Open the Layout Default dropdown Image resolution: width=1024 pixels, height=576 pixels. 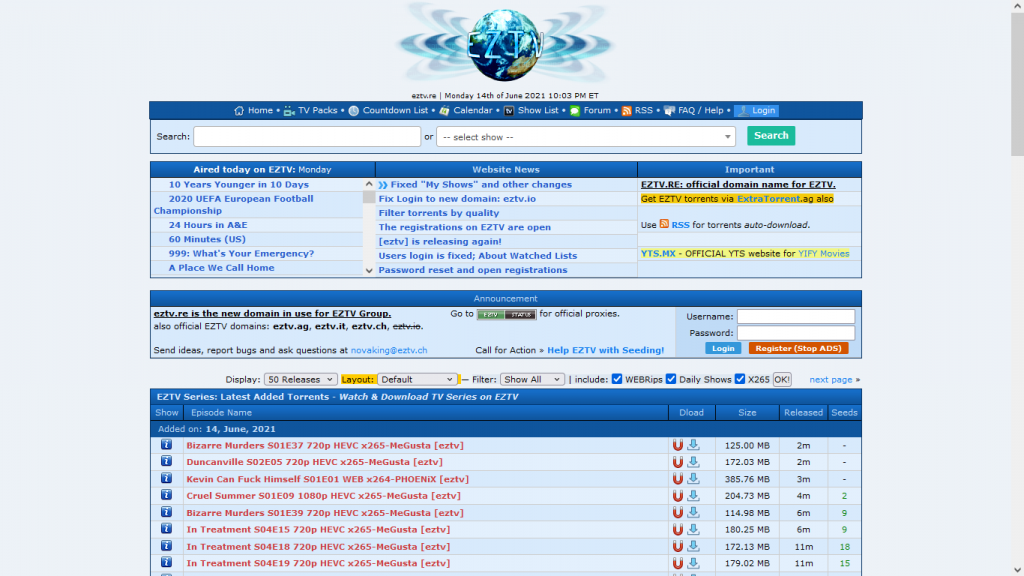[x=417, y=379]
